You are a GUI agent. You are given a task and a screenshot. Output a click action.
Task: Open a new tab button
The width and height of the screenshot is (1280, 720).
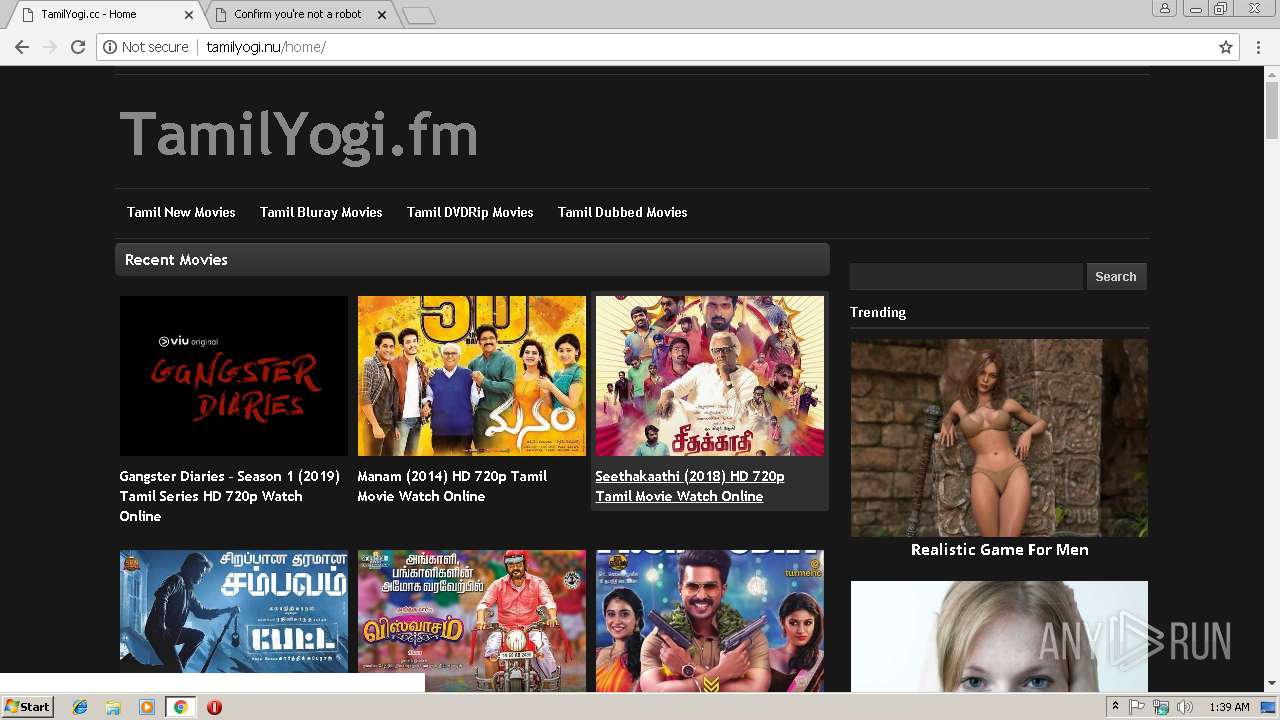[x=418, y=15]
